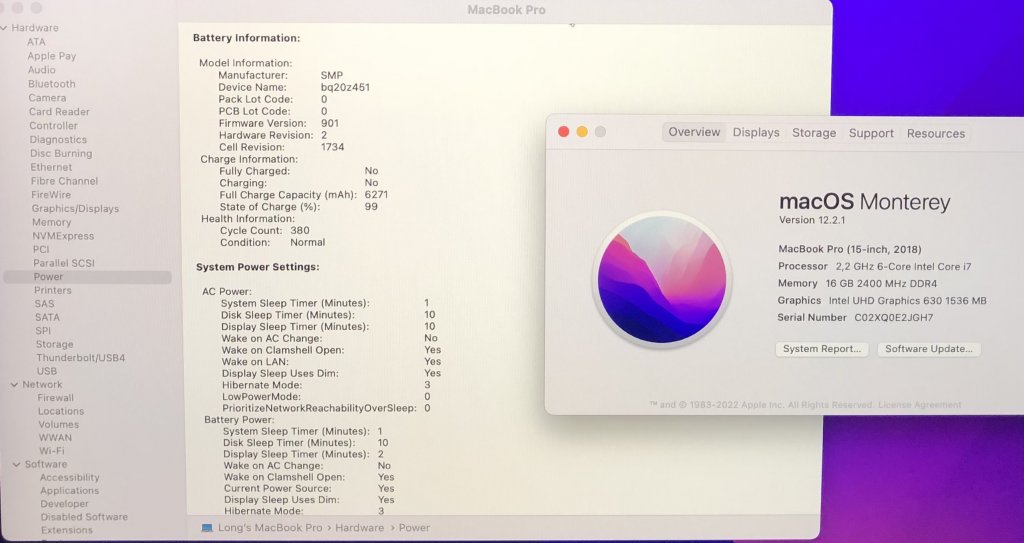1024x543 pixels.
Task: Select Disabled Software in sidebar
Action: 84,517
